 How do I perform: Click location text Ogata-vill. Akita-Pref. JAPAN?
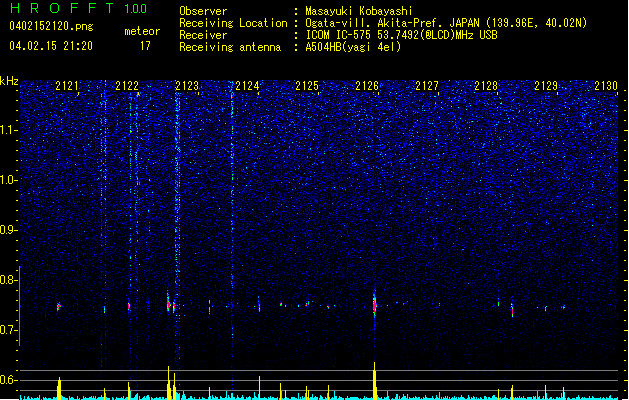tap(392, 23)
